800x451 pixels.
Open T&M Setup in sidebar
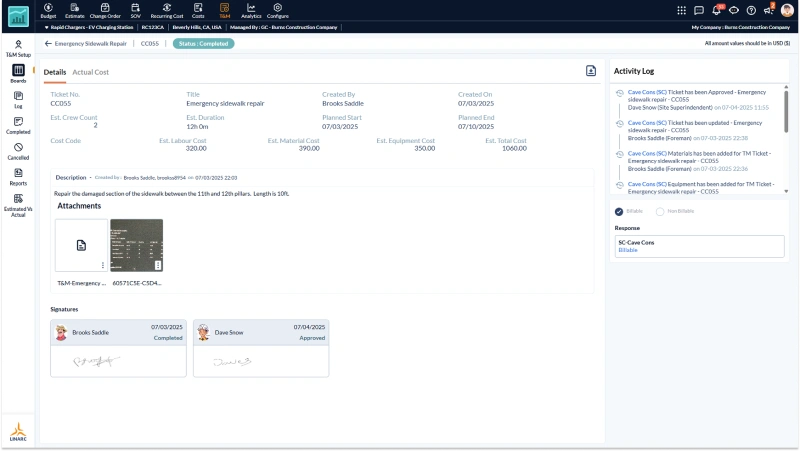tap(18, 48)
